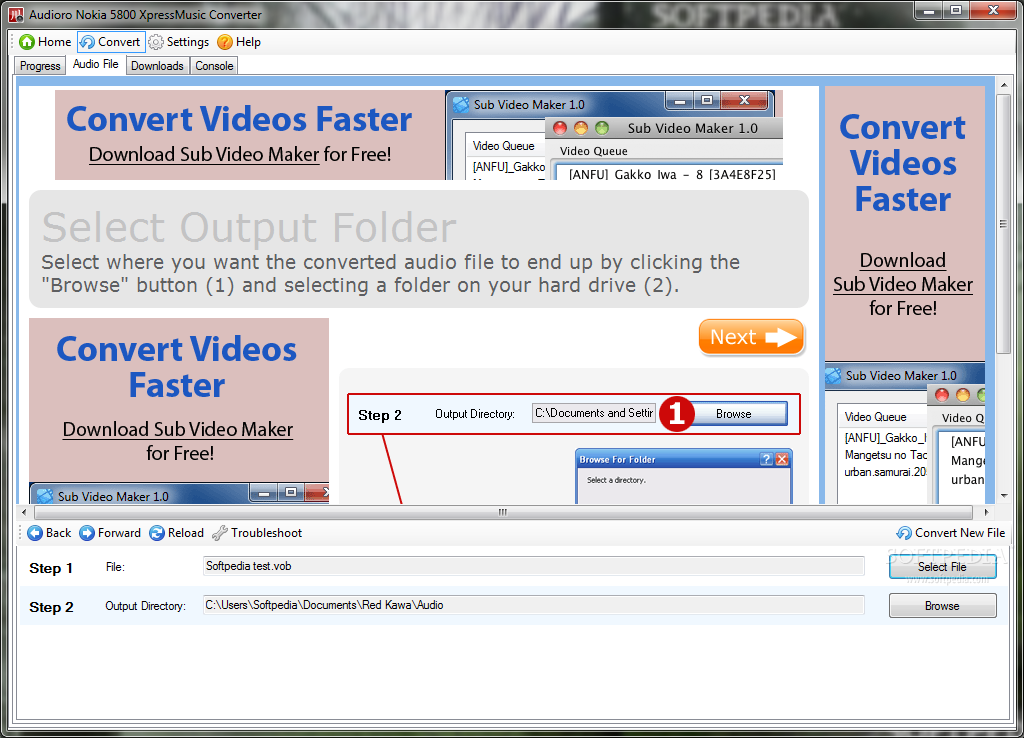Minimize the Audioro converter window

929,10
